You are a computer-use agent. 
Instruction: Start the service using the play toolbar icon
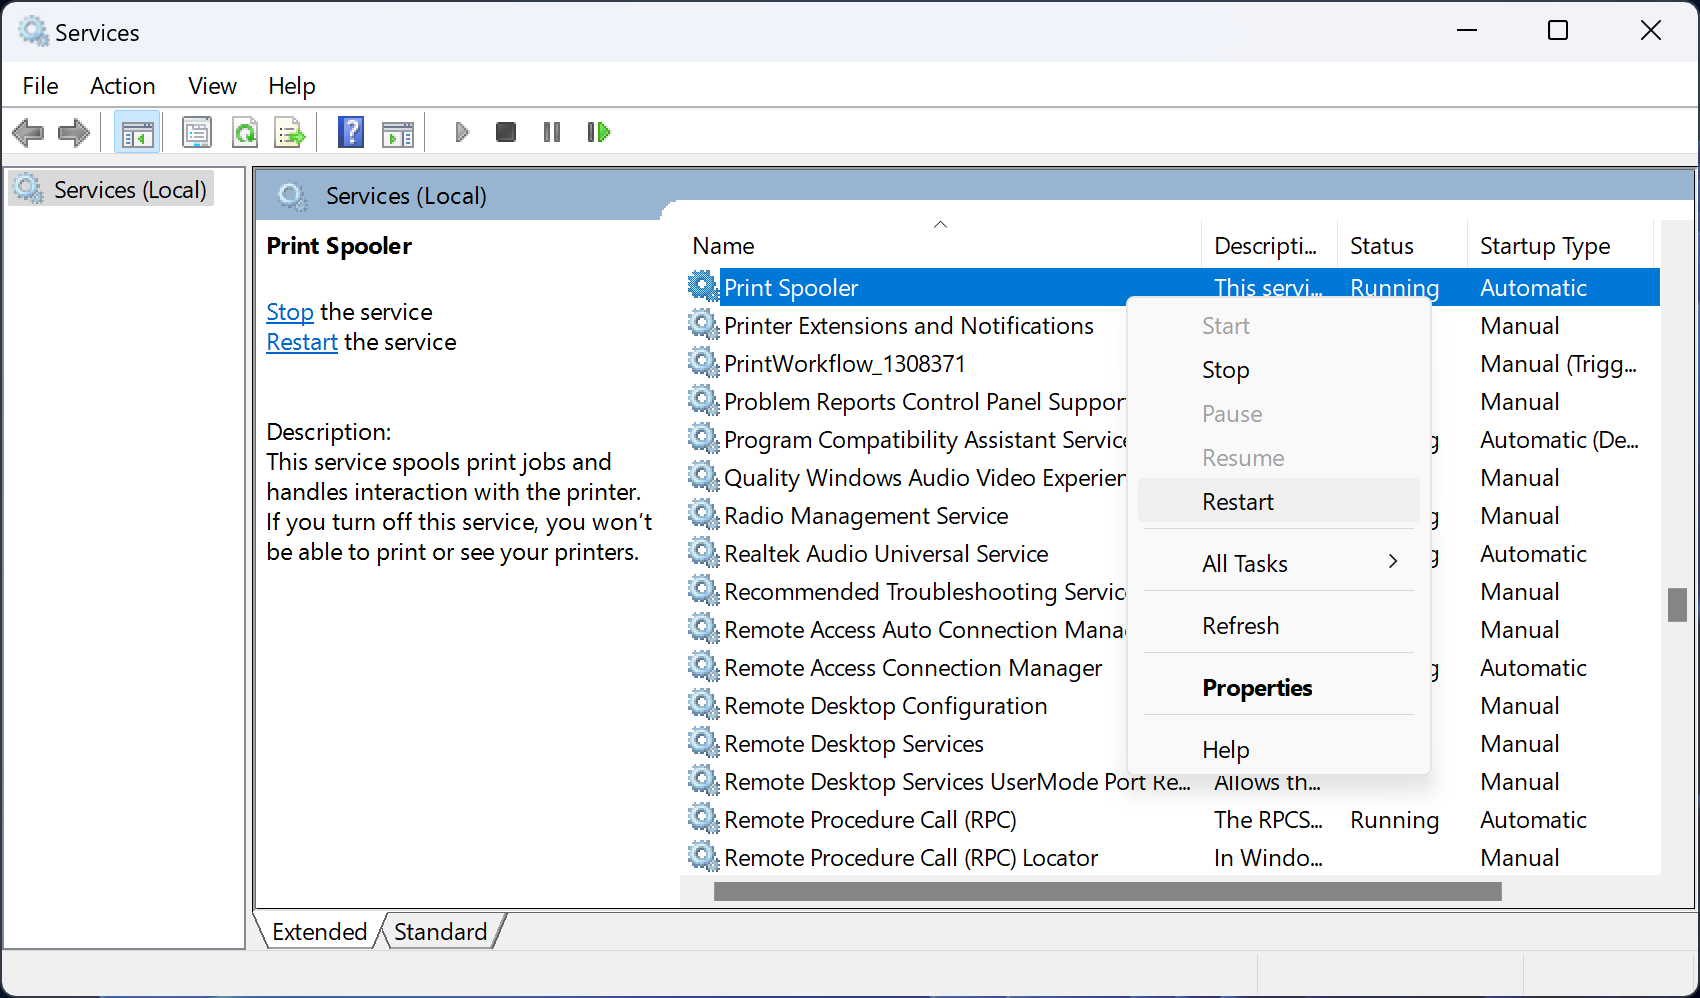coord(461,131)
